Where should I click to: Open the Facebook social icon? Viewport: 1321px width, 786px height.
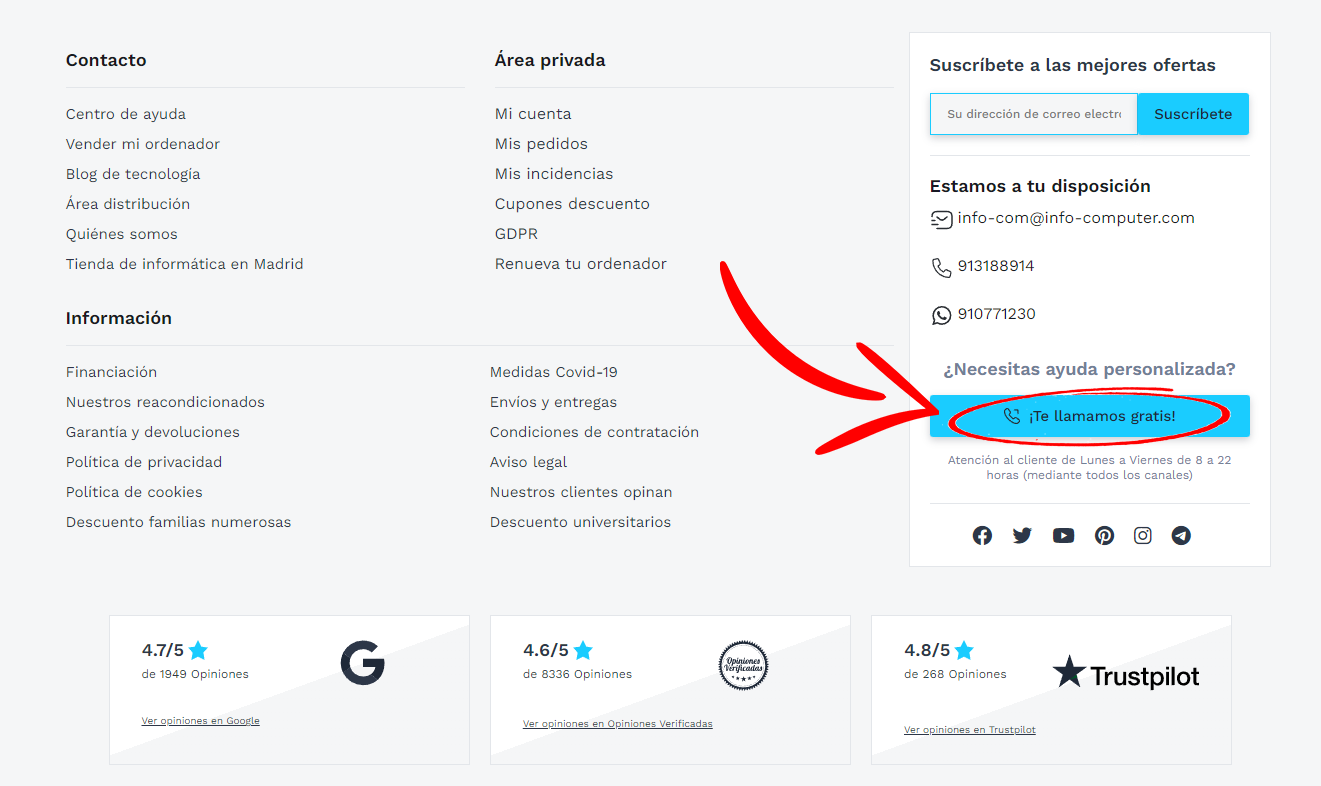point(982,536)
